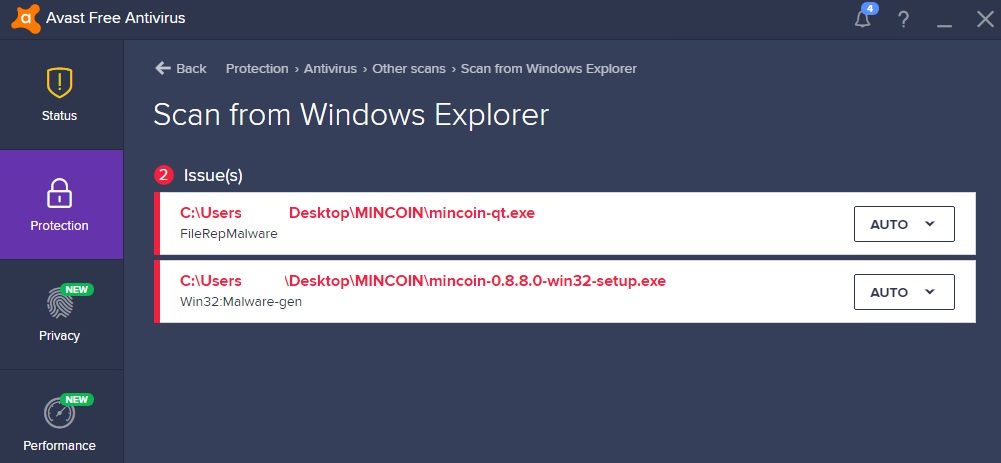Open the Privacy sidebar section
The height and width of the screenshot is (463, 1001).
coord(59,314)
